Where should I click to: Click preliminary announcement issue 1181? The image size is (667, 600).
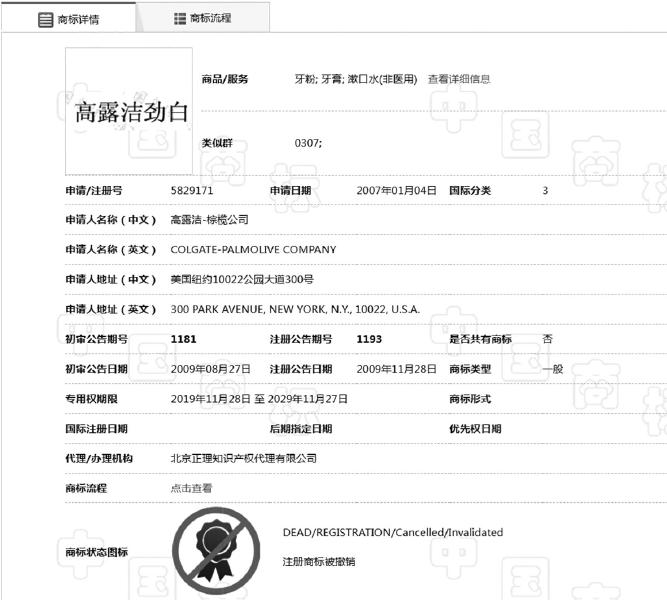183,339
